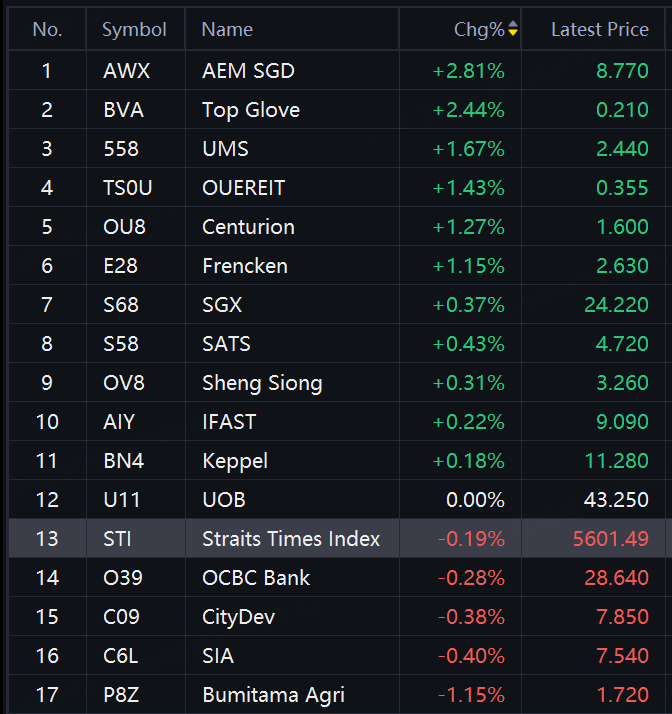Select the AWX symbol cell
The width and height of the screenshot is (672, 714).
[127, 71]
